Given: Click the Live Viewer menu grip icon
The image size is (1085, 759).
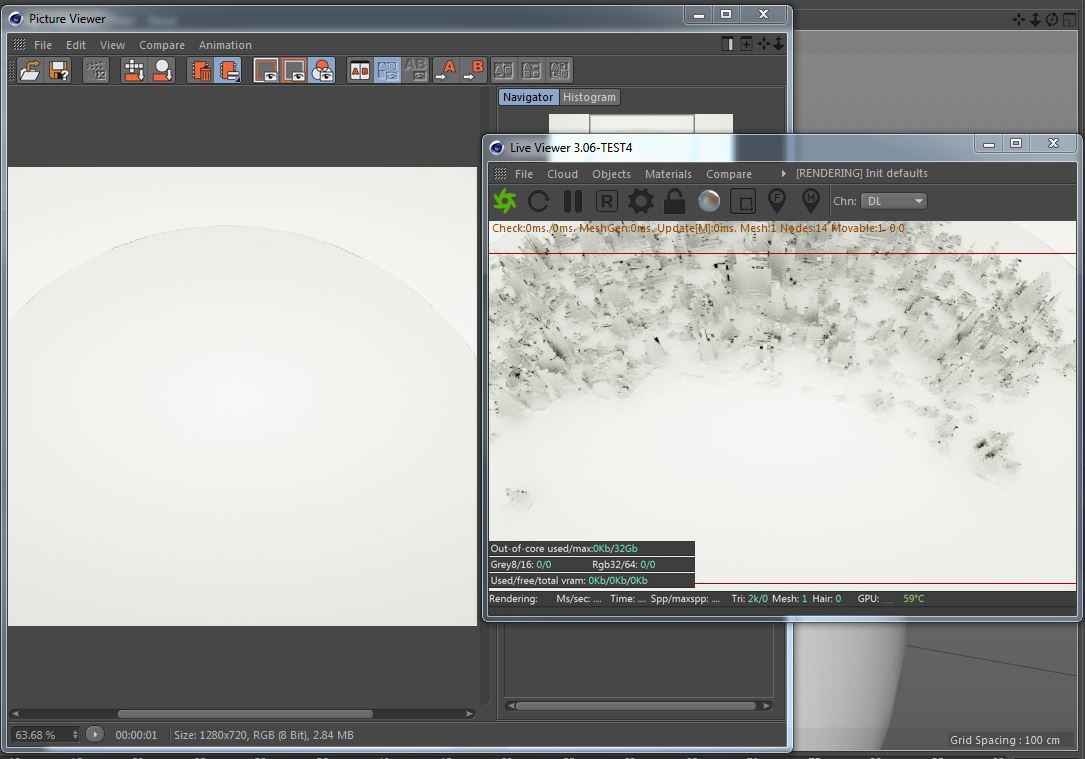Looking at the screenshot, I should click(500, 174).
